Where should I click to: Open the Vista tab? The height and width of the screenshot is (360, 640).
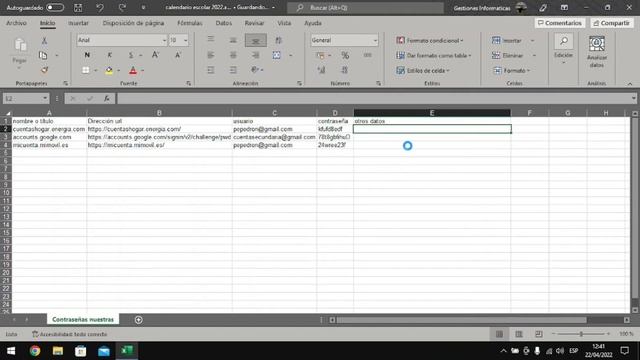click(x=284, y=23)
